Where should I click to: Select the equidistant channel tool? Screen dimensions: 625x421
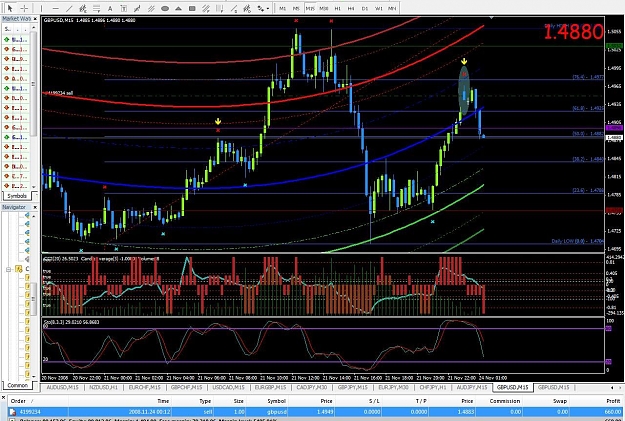[83, 8]
